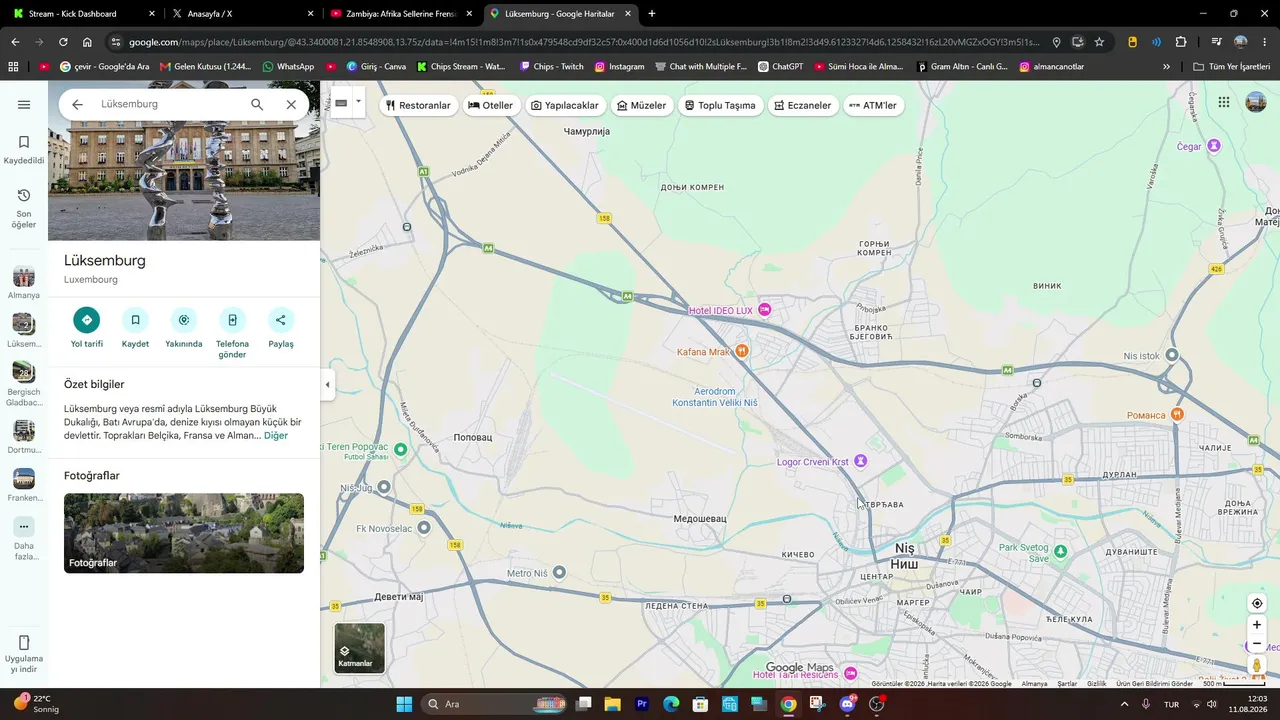Select the Park Svetog Save marker
Viewport: 1280px width, 720px height.
(x=1061, y=552)
